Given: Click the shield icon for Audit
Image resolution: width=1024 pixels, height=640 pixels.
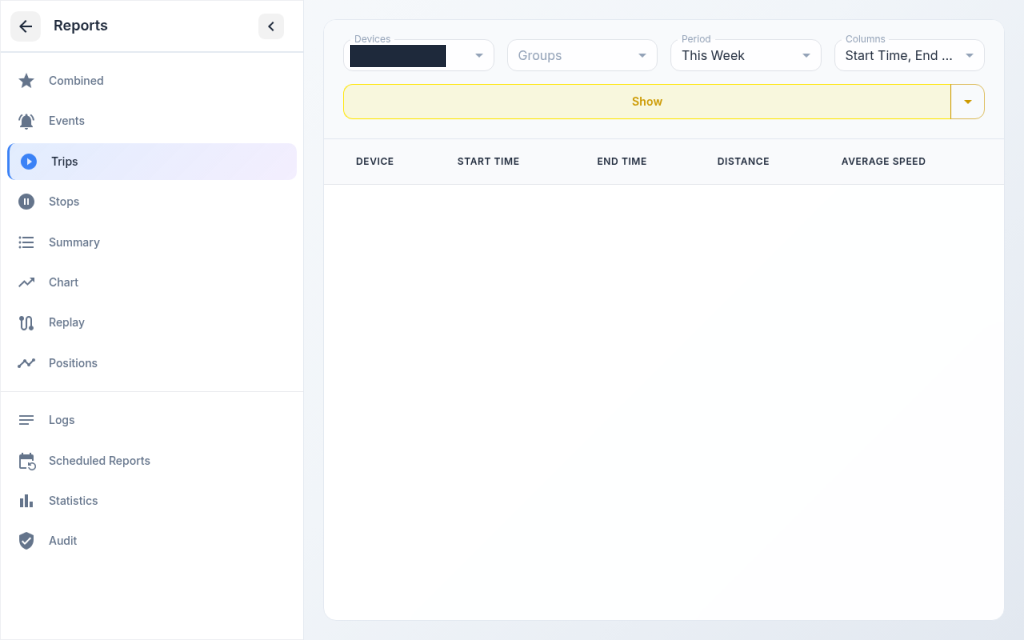Looking at the screenshot, I should click(x=26, y=541).
